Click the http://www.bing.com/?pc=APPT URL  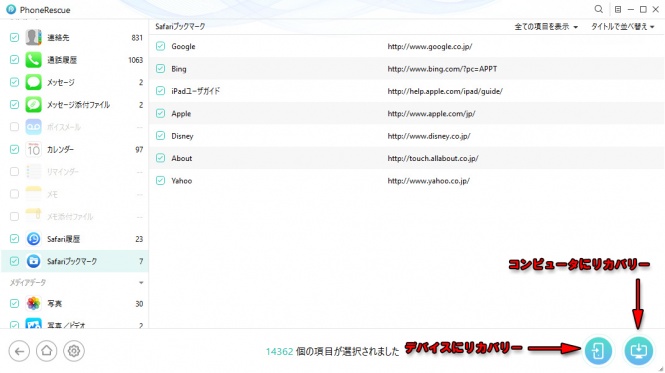click(442, 69)
